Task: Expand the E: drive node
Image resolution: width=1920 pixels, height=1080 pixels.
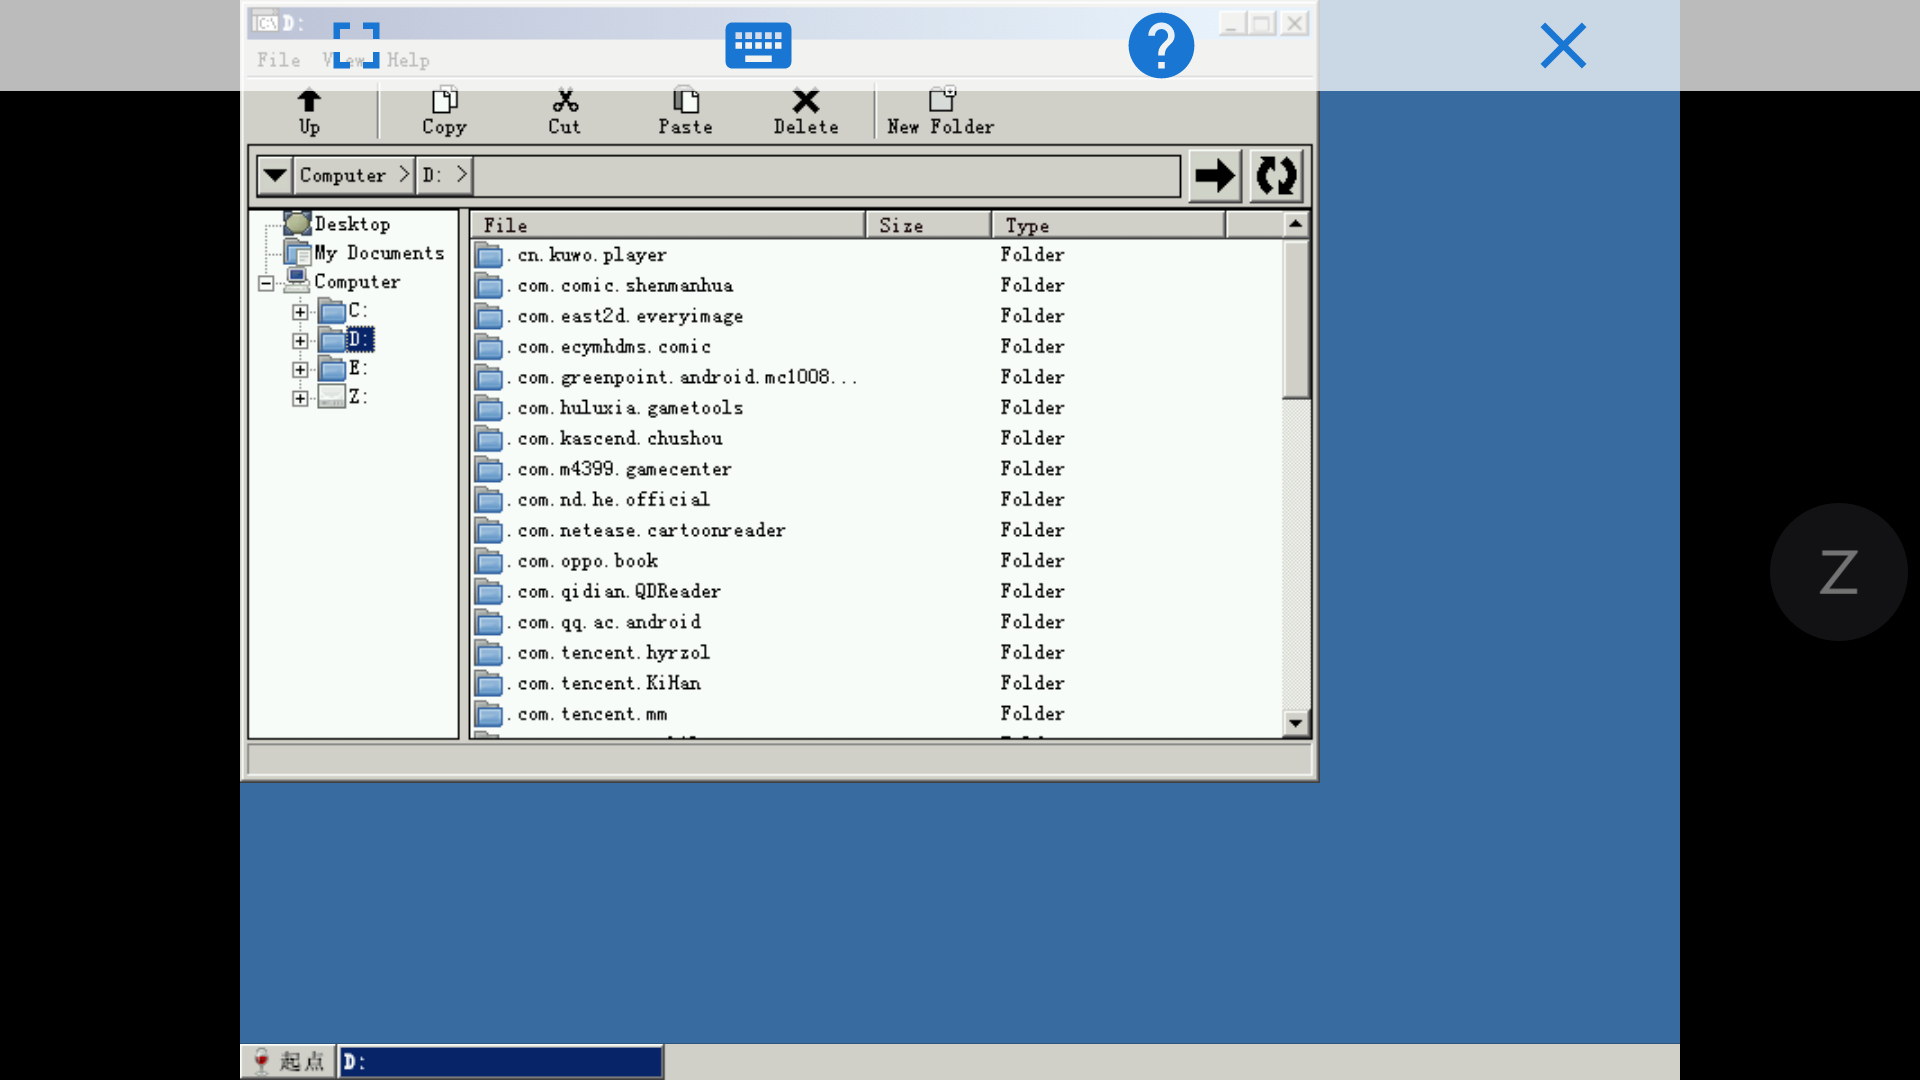Action: [300, 370]
